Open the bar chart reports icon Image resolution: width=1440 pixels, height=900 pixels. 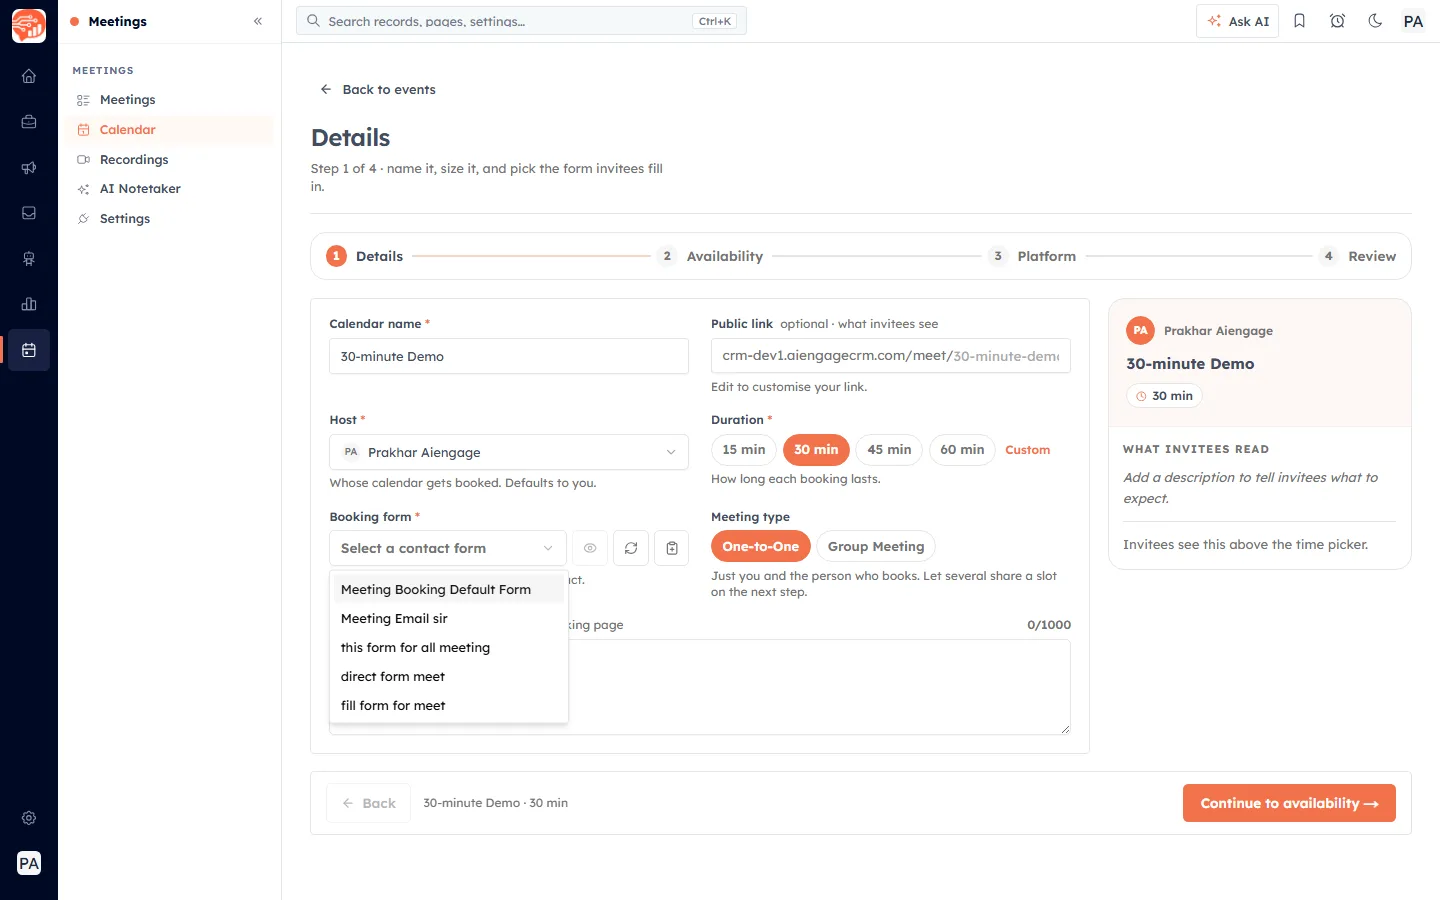click(29, 304)
